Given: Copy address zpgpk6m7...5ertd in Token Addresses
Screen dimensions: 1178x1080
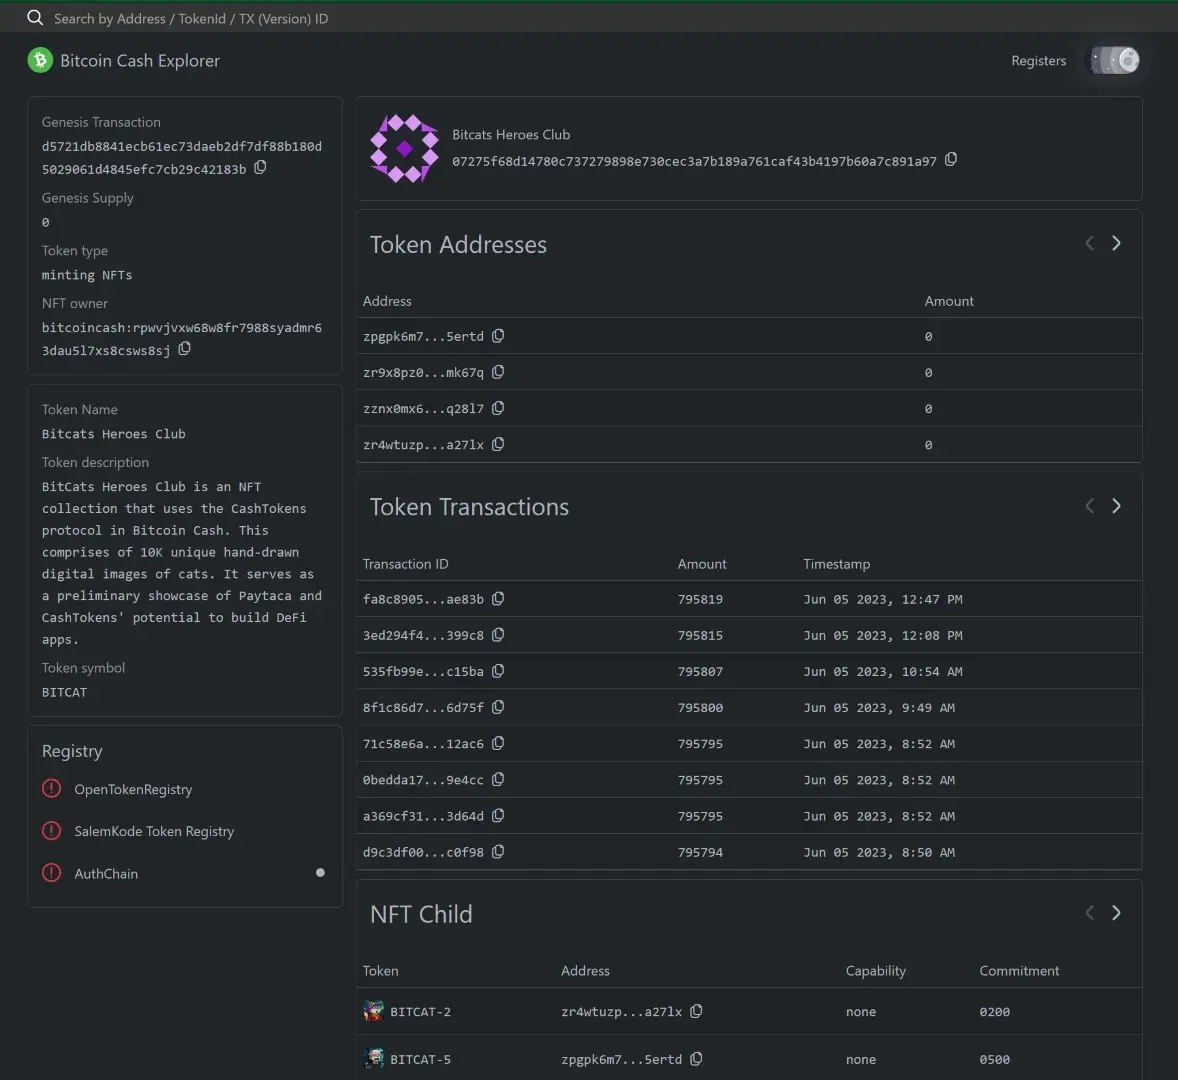Looking at the screenshot, I should [x=497, y=336].
